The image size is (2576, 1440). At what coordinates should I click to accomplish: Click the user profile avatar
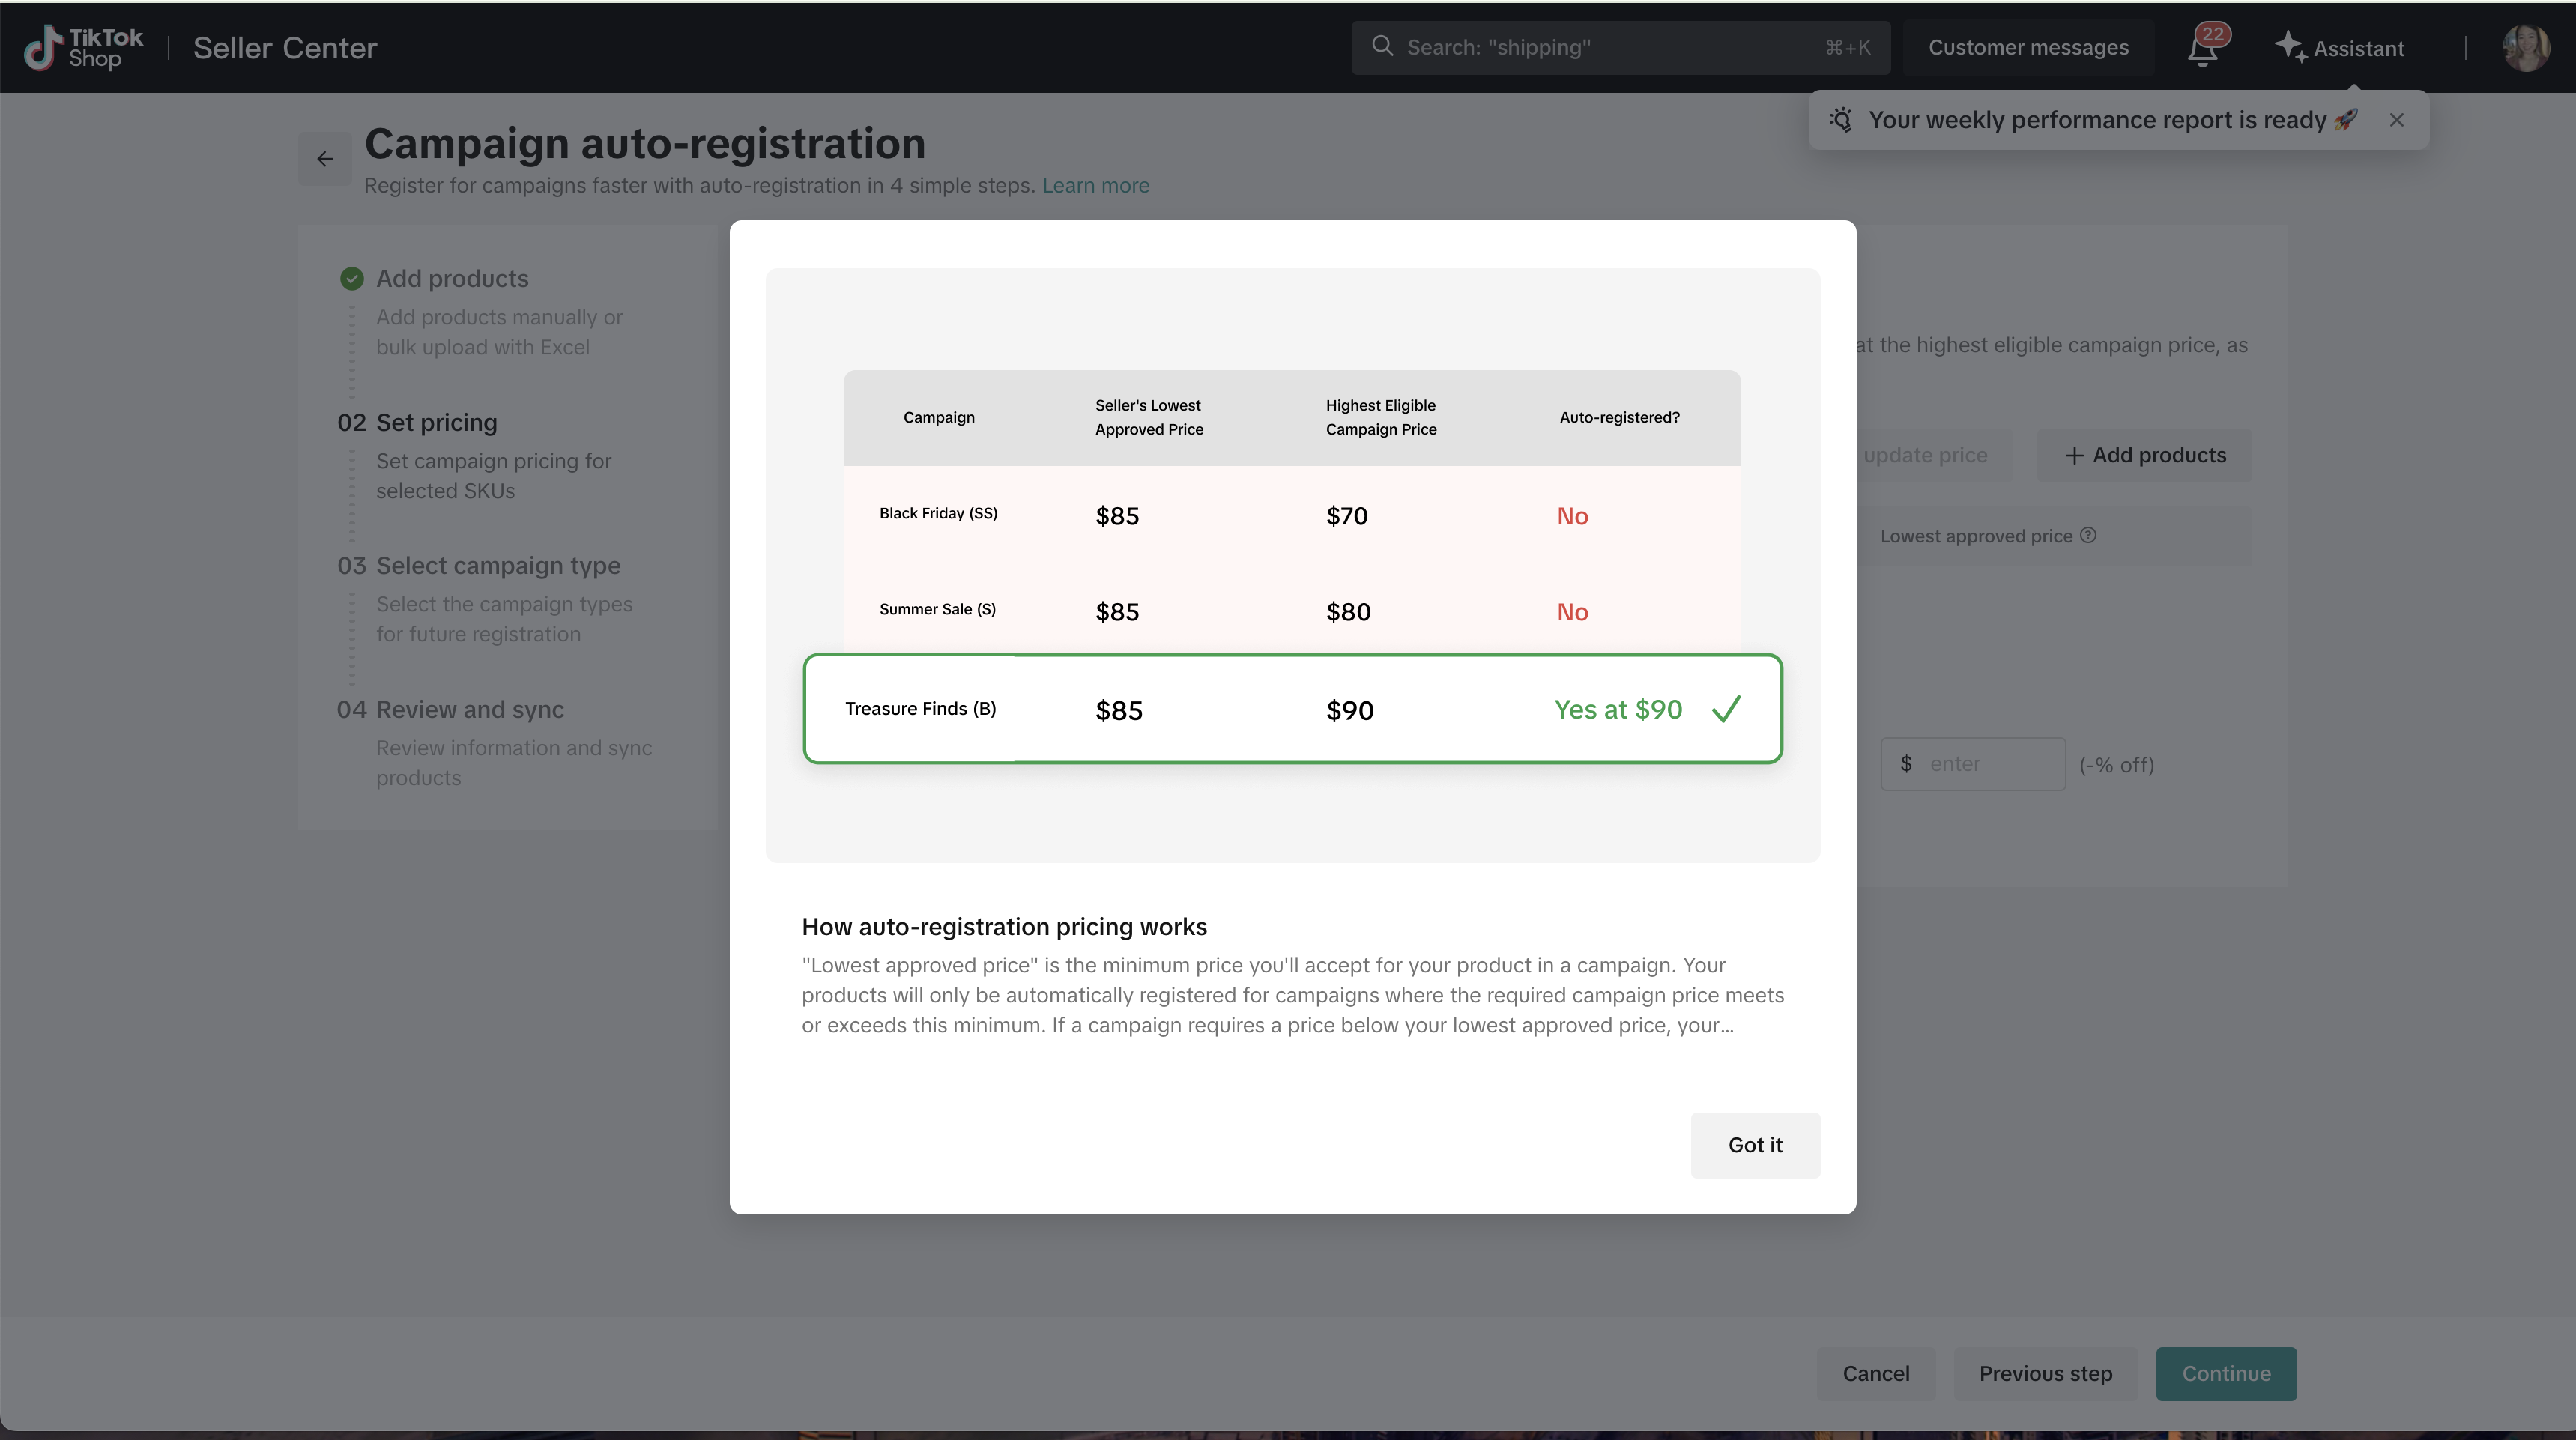point(2524,47)
